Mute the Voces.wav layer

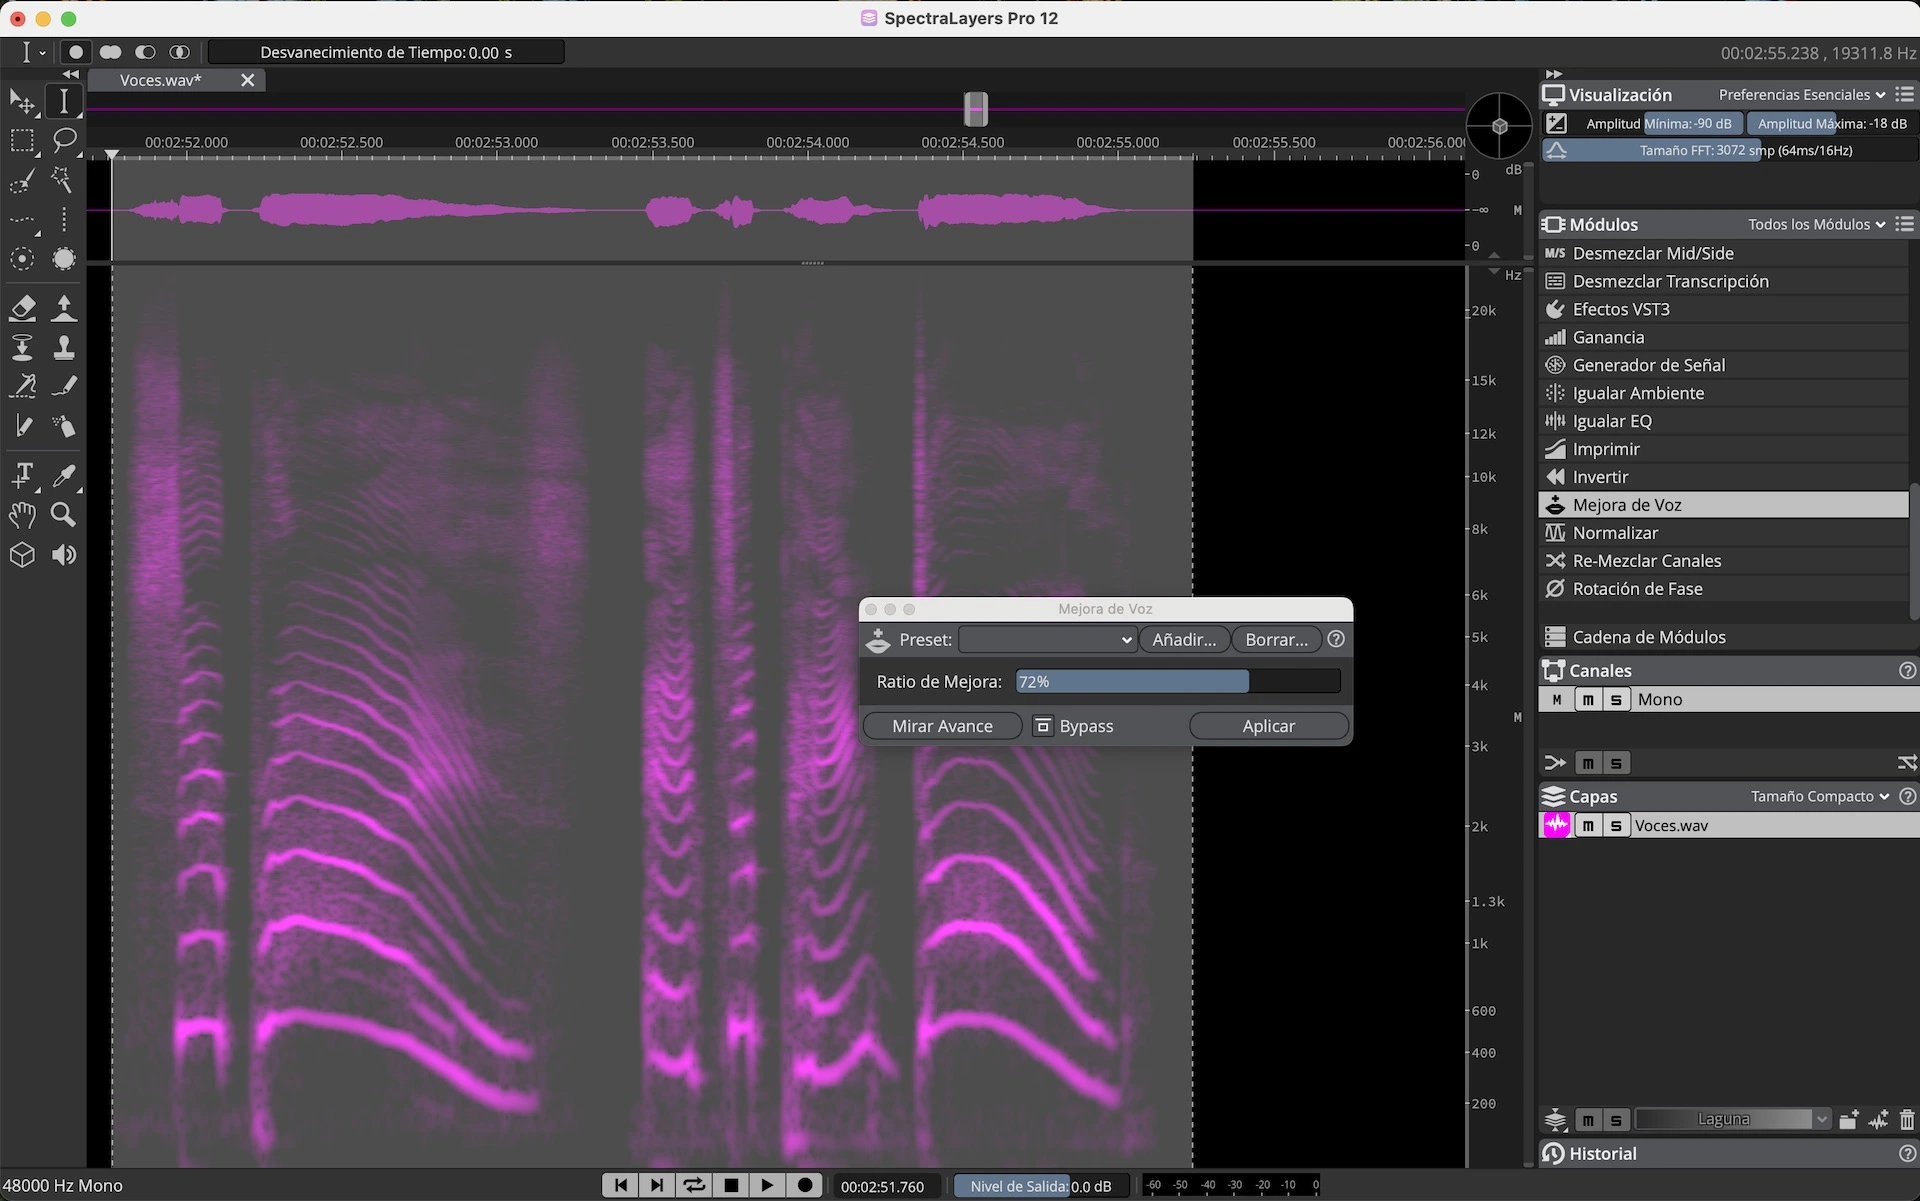point(1588,826)
